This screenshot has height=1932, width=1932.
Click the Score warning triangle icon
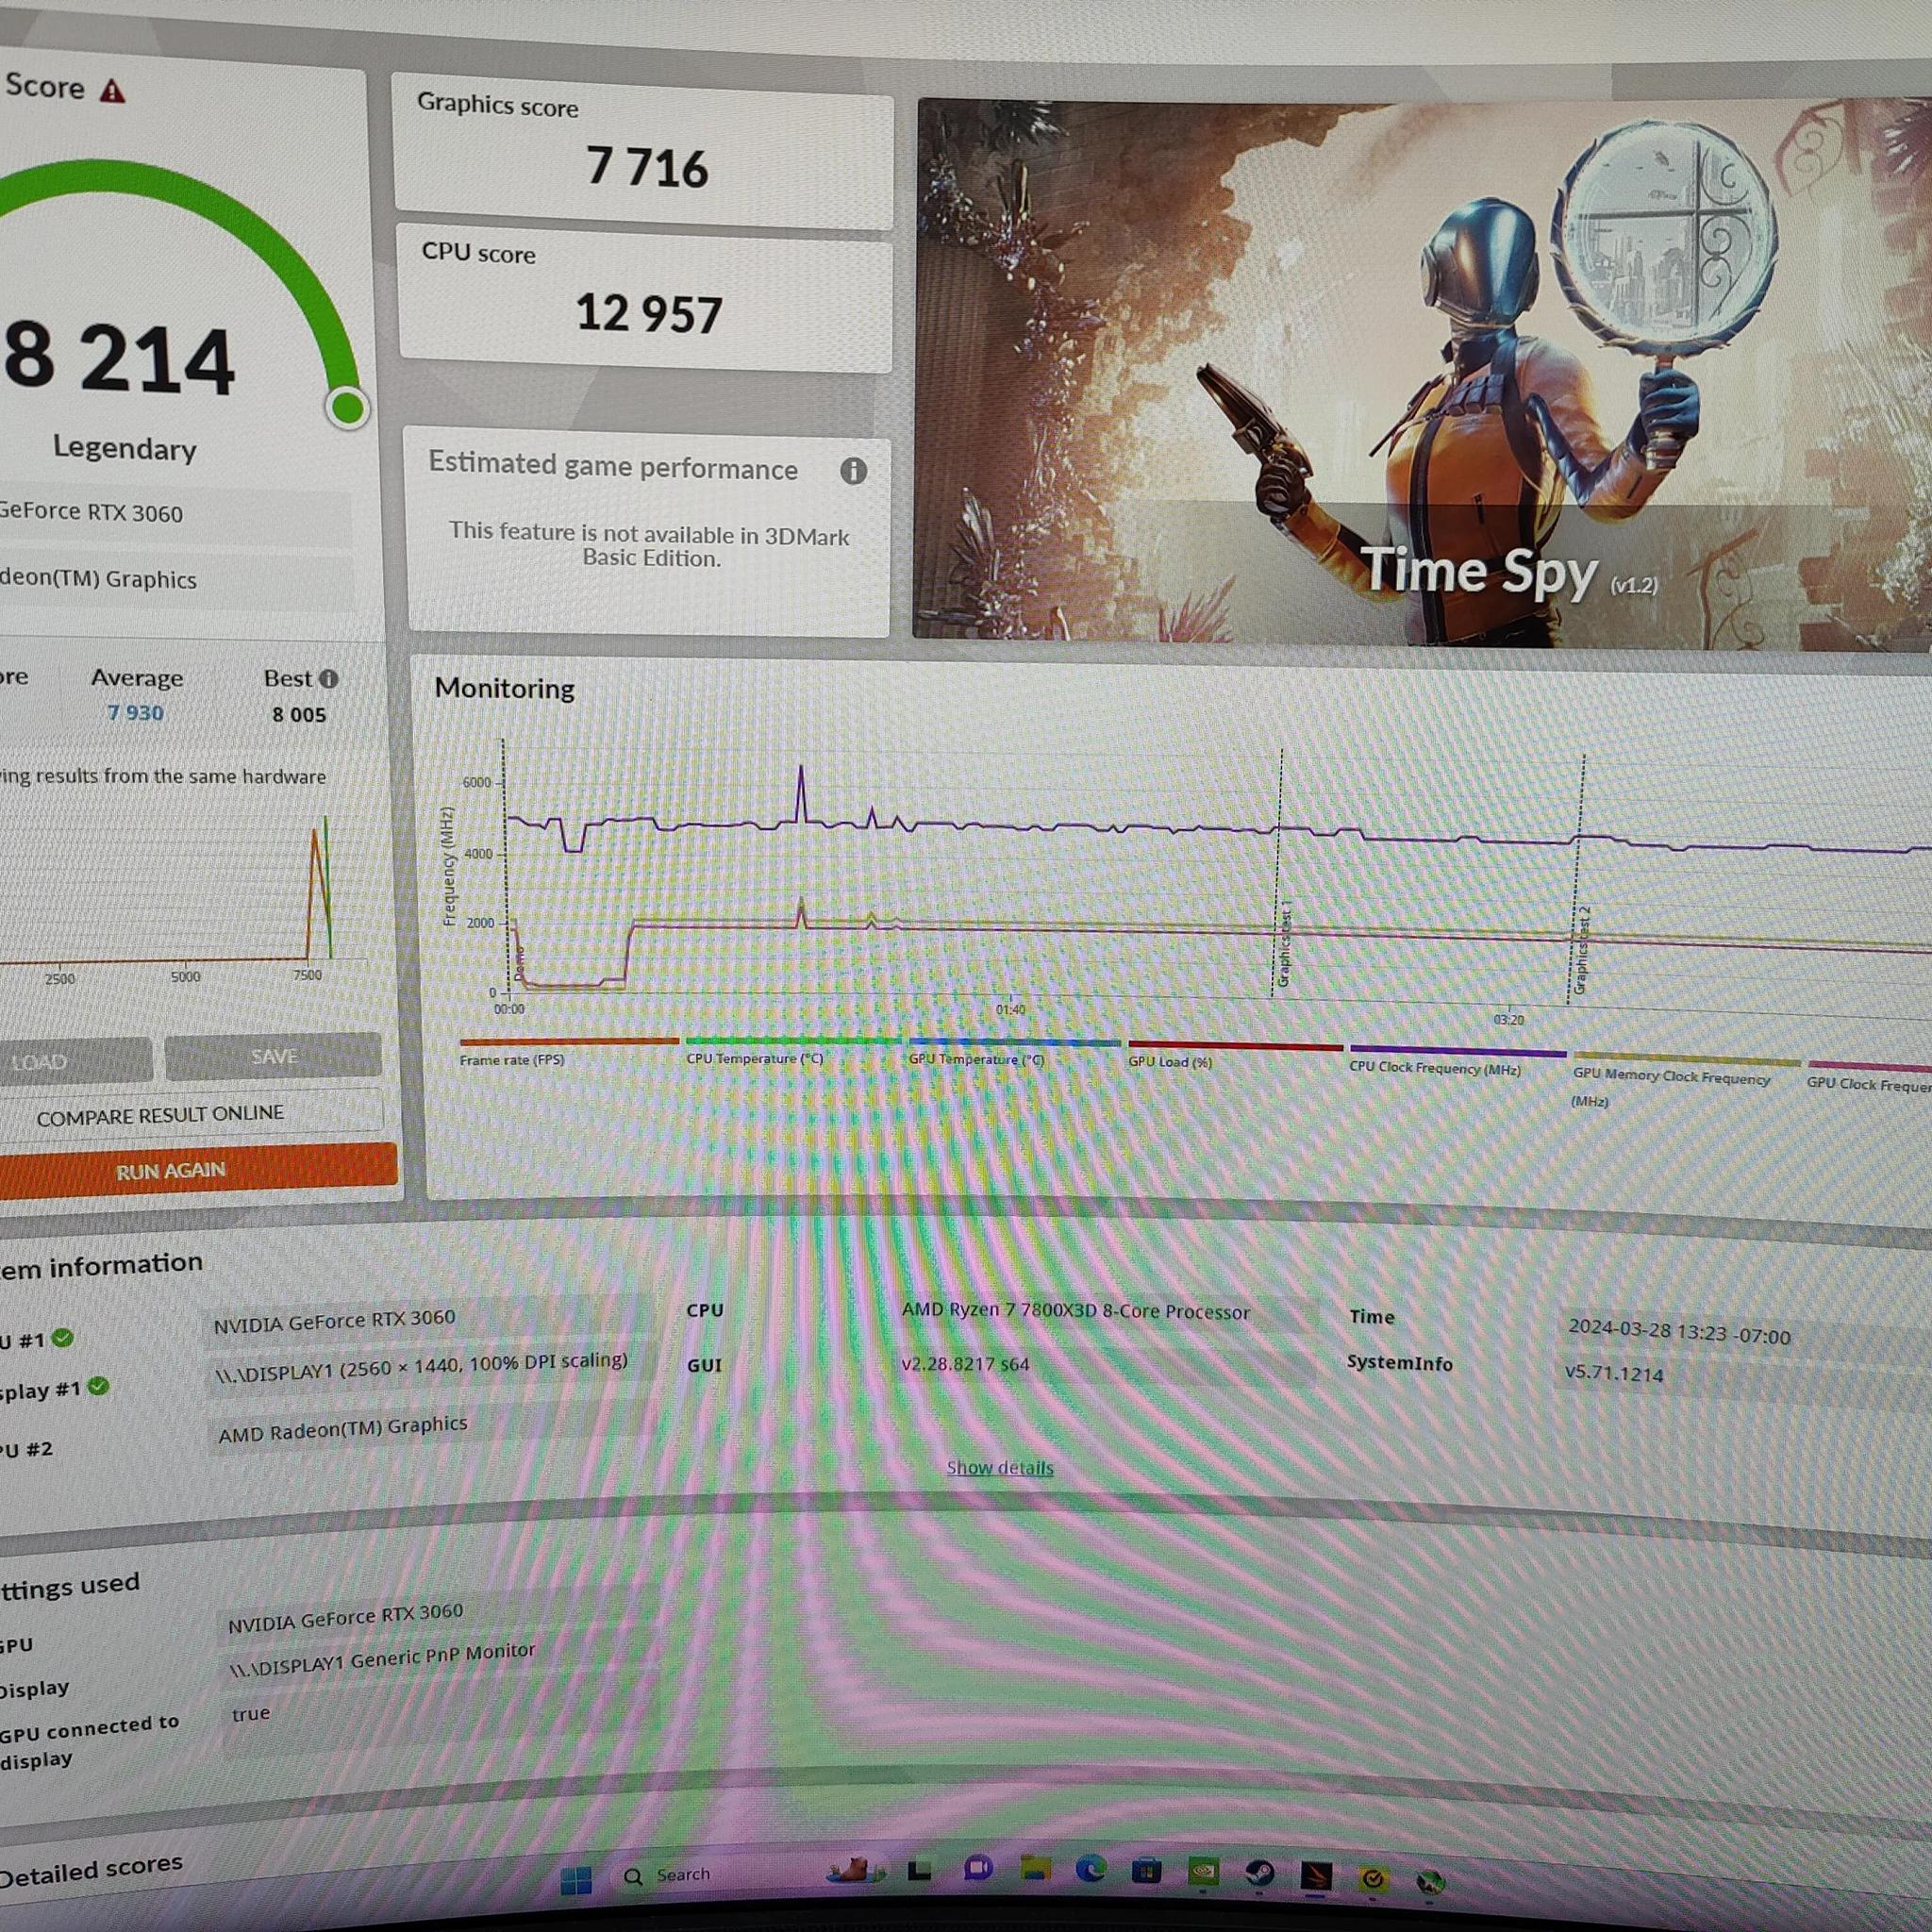(112, 91)
